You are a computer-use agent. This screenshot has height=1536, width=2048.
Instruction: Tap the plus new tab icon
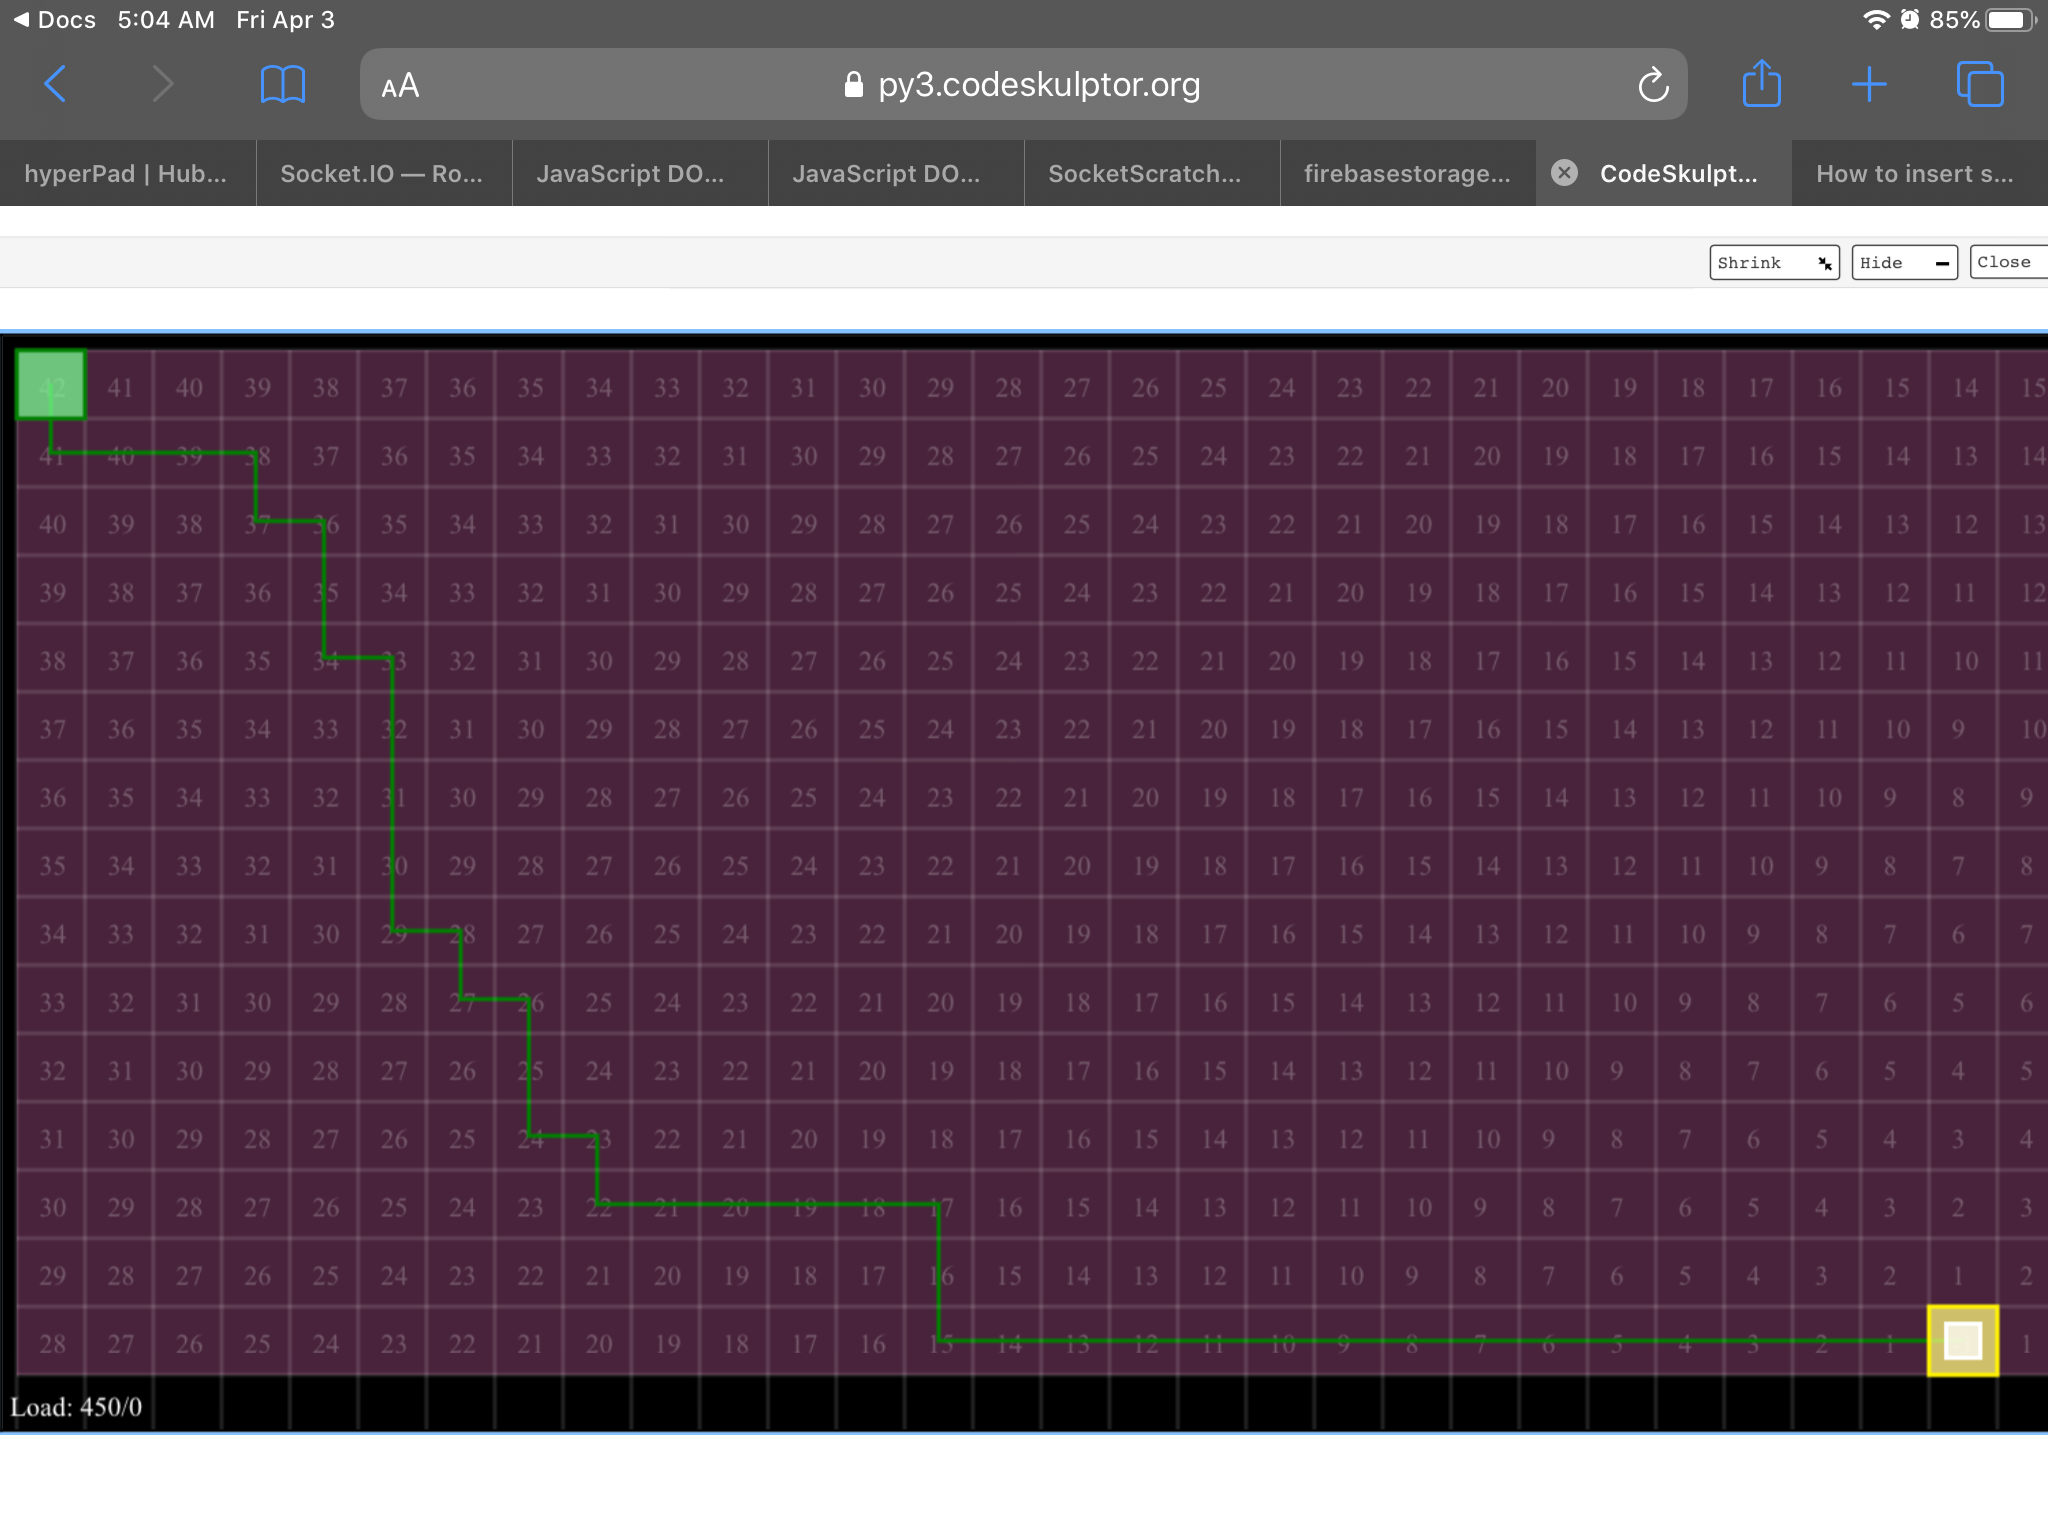coord(1868,84)
